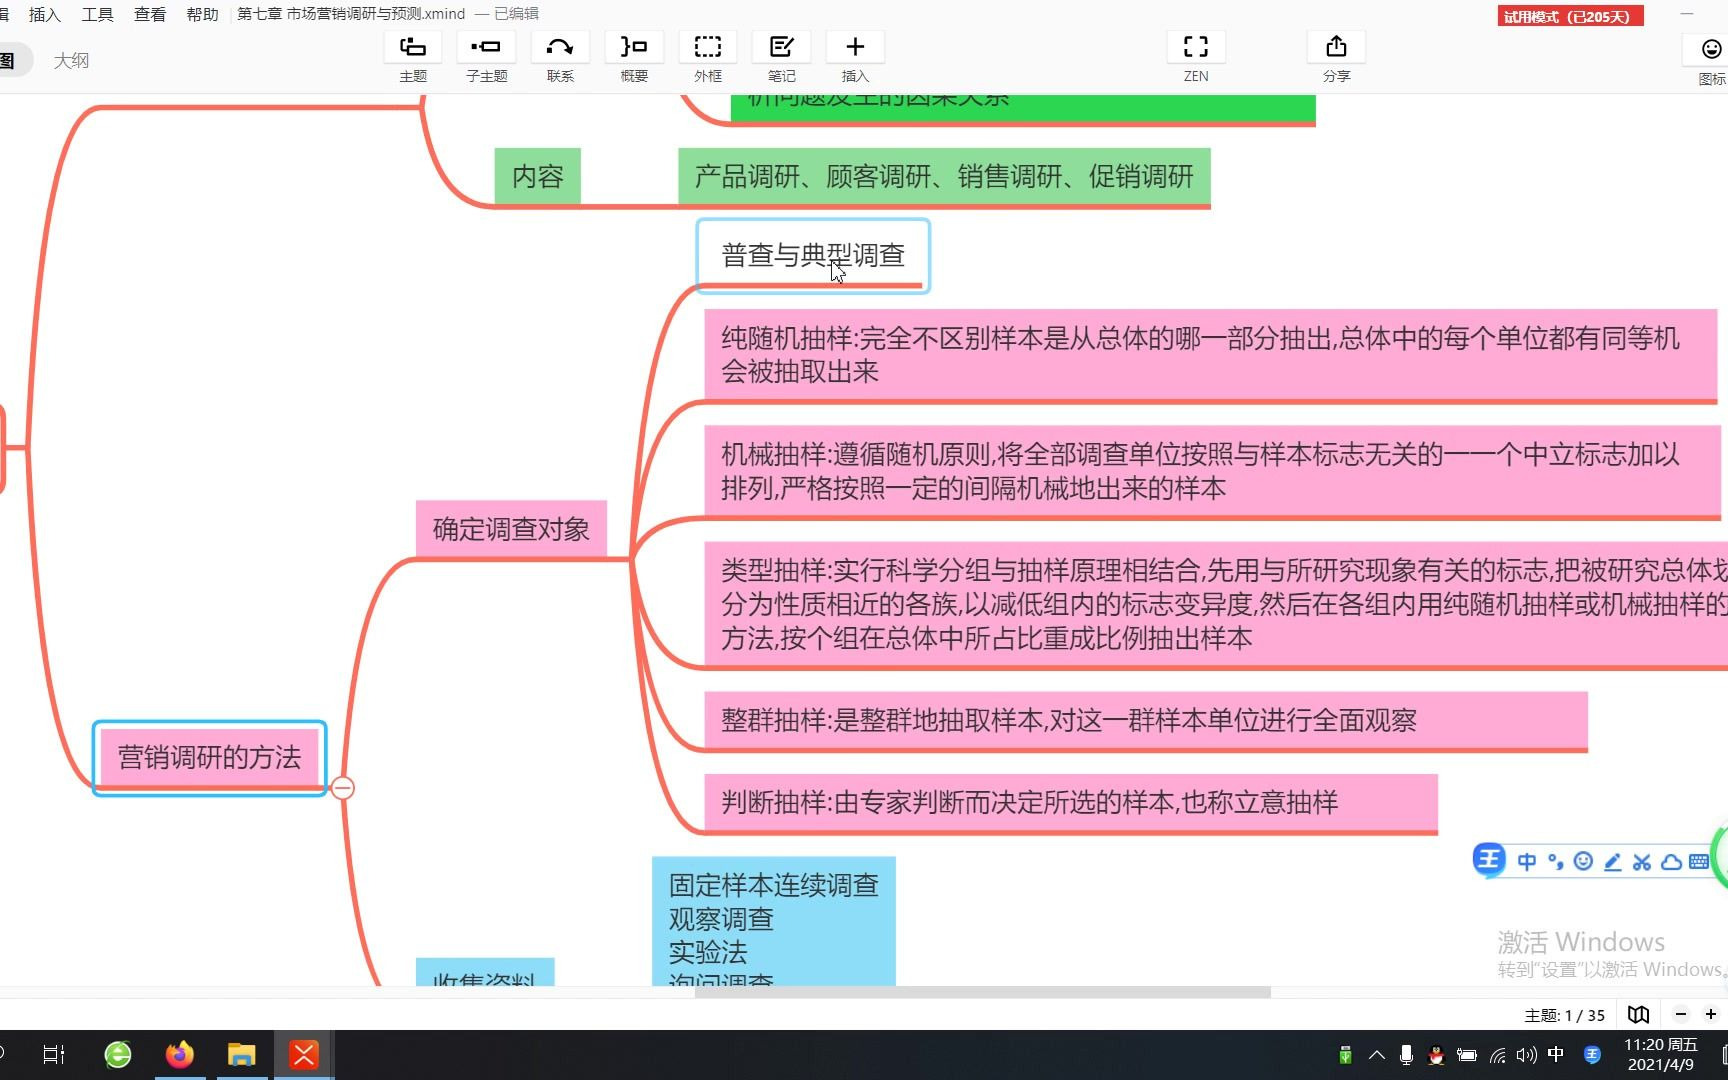Select the 营销调研的方法 topic
Screen dimensions: 1728x1080
[209, 758]
